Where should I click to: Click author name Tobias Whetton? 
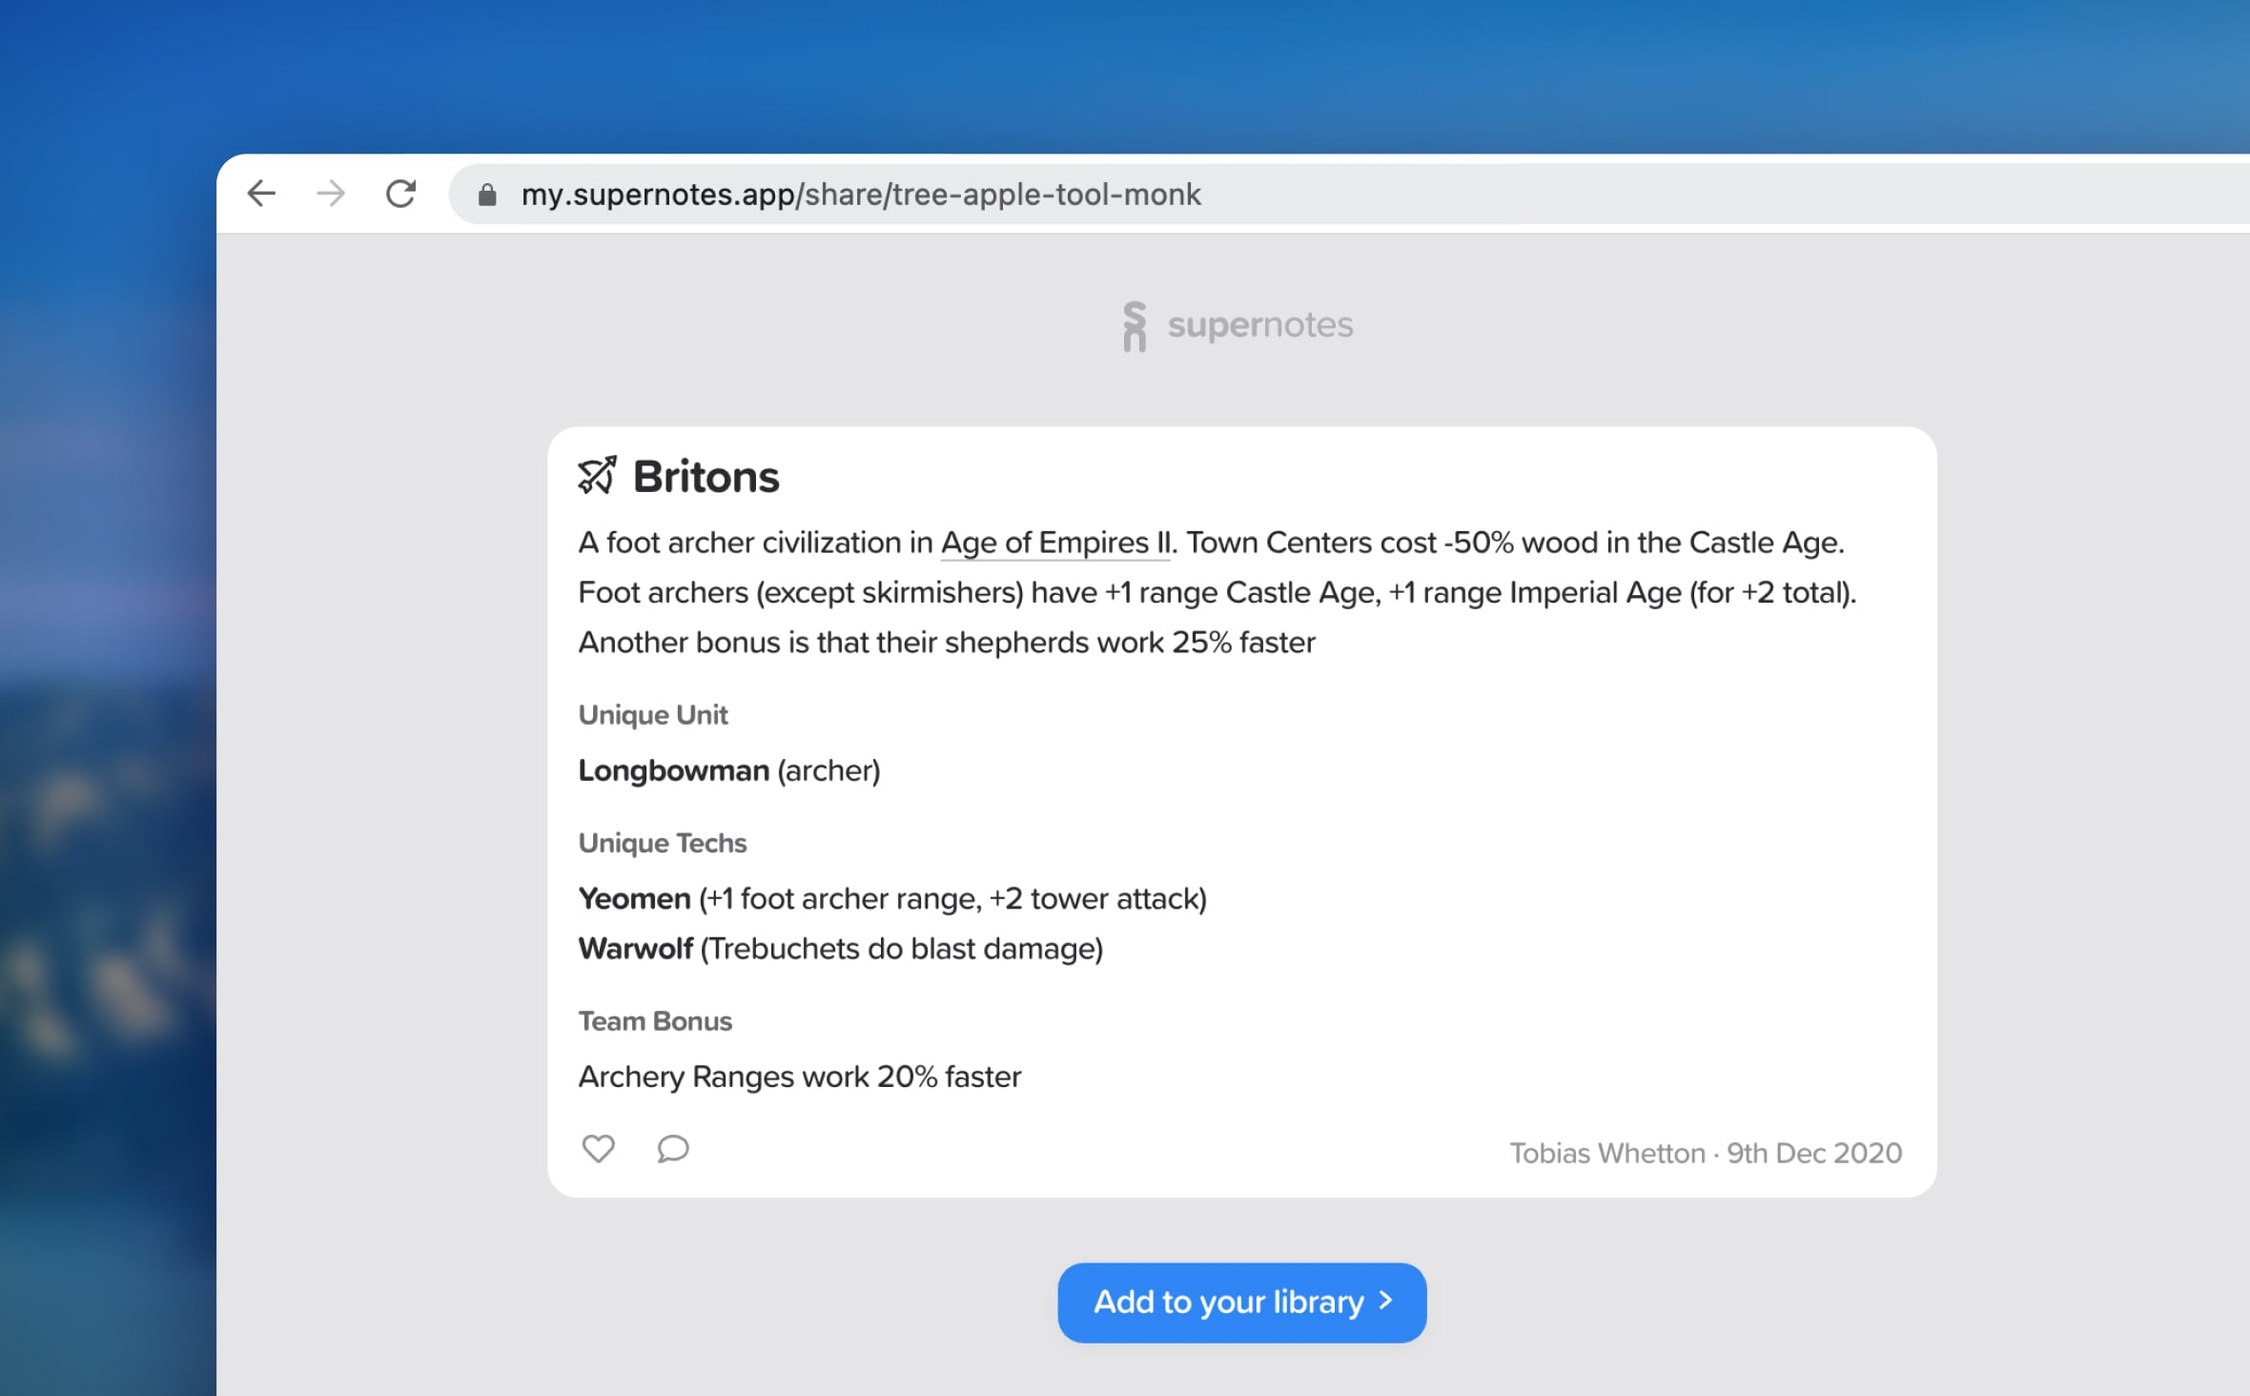(x=1606, y=1153)
